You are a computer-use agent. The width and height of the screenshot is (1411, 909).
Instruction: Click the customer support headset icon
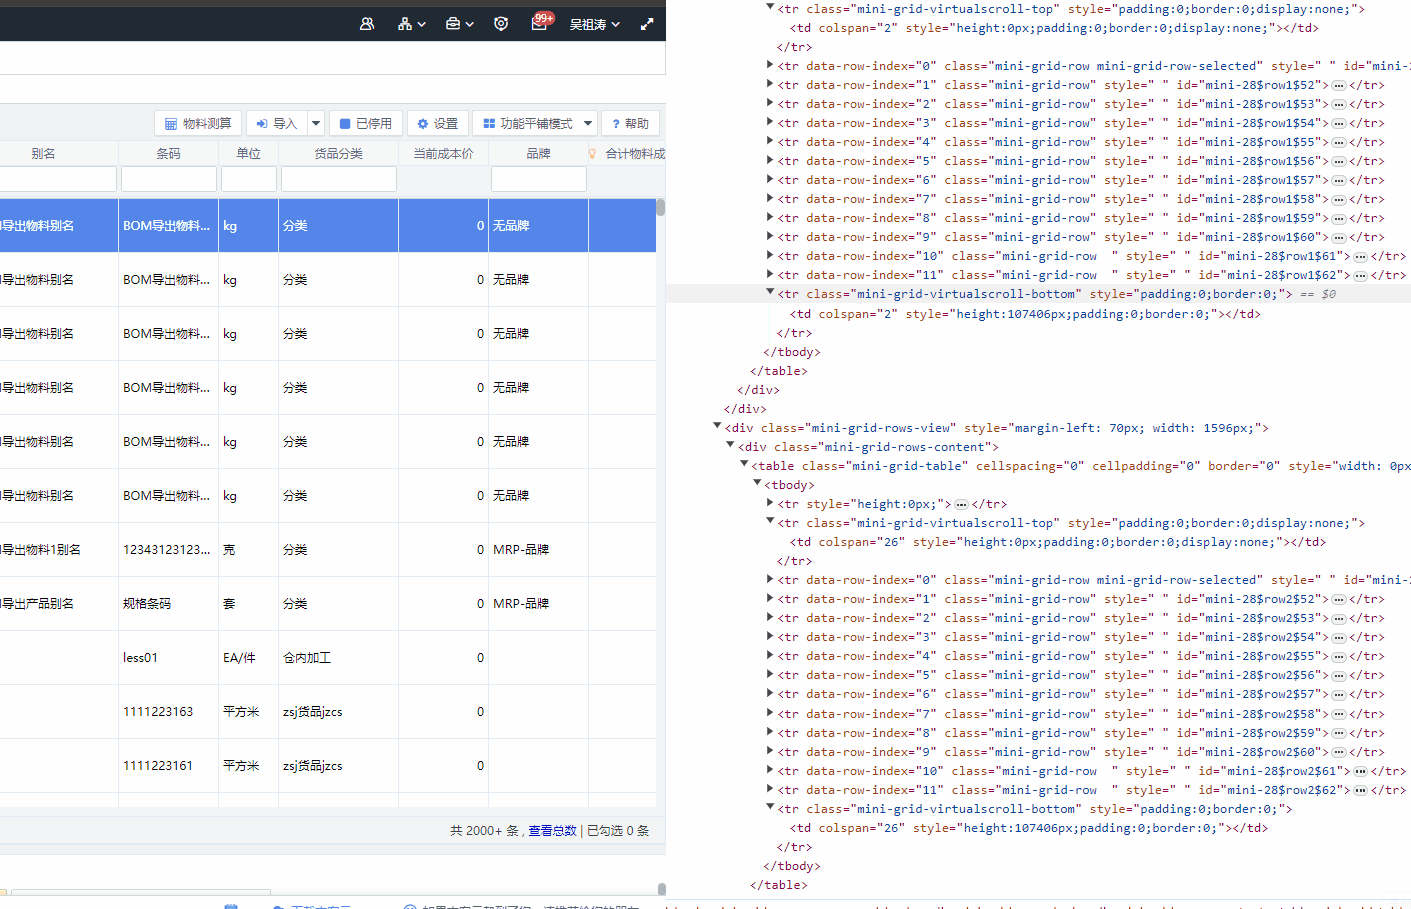pos(501,24)
